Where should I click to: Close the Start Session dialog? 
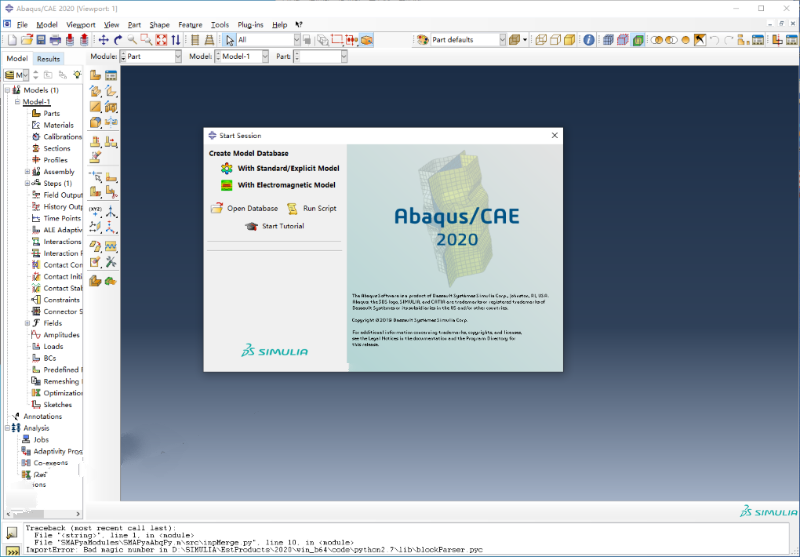point(555,136)
